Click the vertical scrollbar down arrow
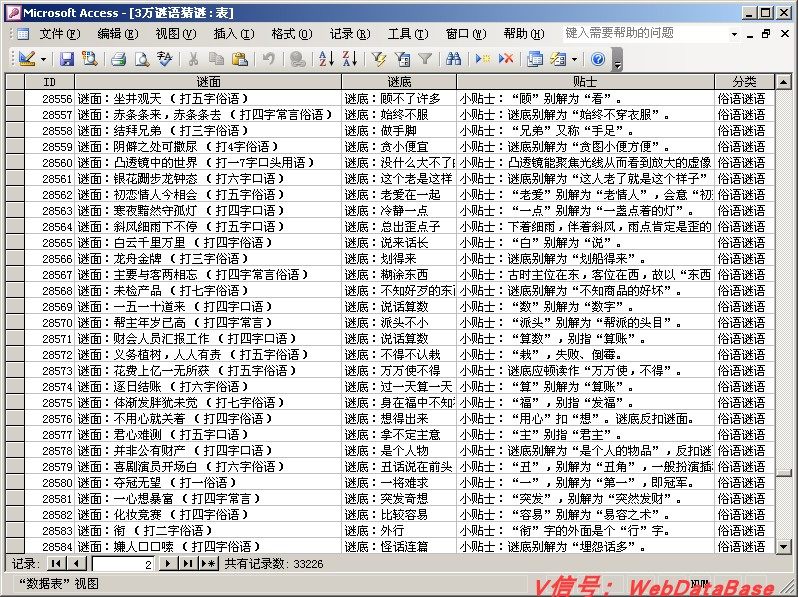798x597 pixels. 784,547
